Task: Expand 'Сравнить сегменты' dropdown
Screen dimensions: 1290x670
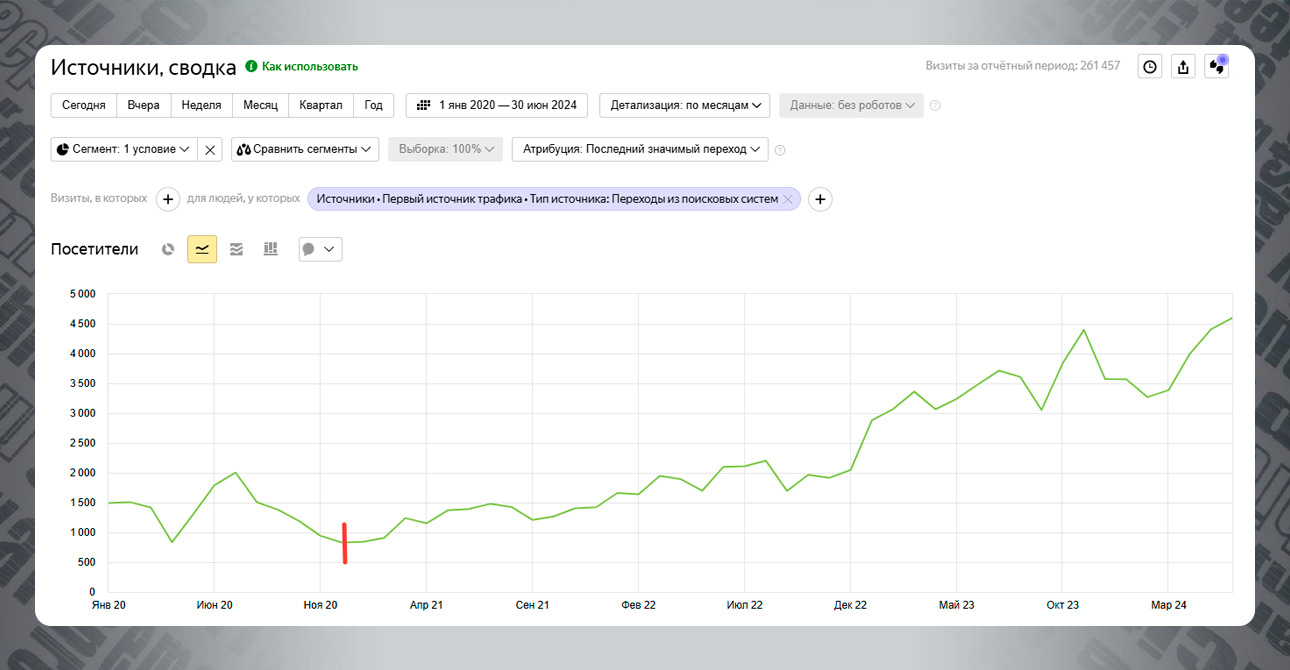Action: pos(305,149)
